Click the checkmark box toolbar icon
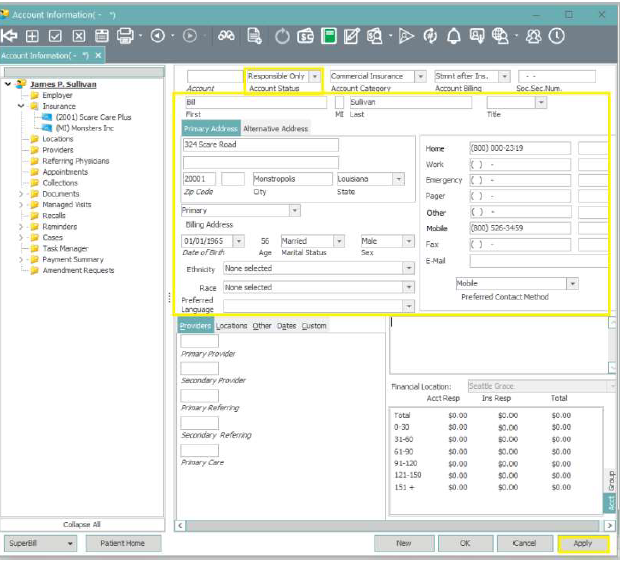 click(x=56, y=36)
